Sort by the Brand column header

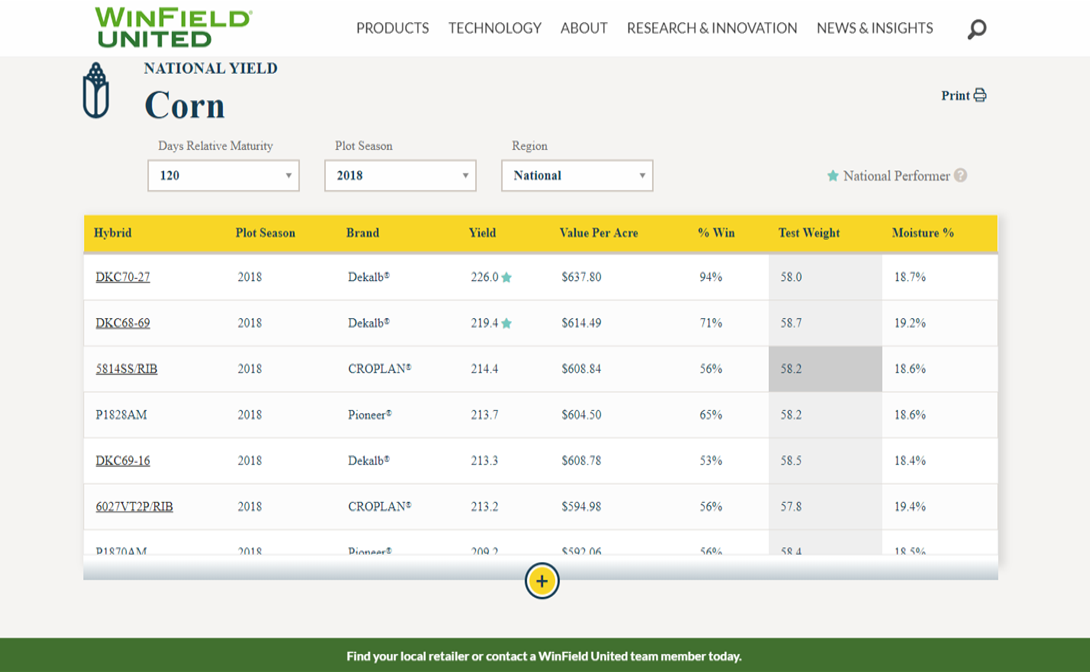click(362, 233)
